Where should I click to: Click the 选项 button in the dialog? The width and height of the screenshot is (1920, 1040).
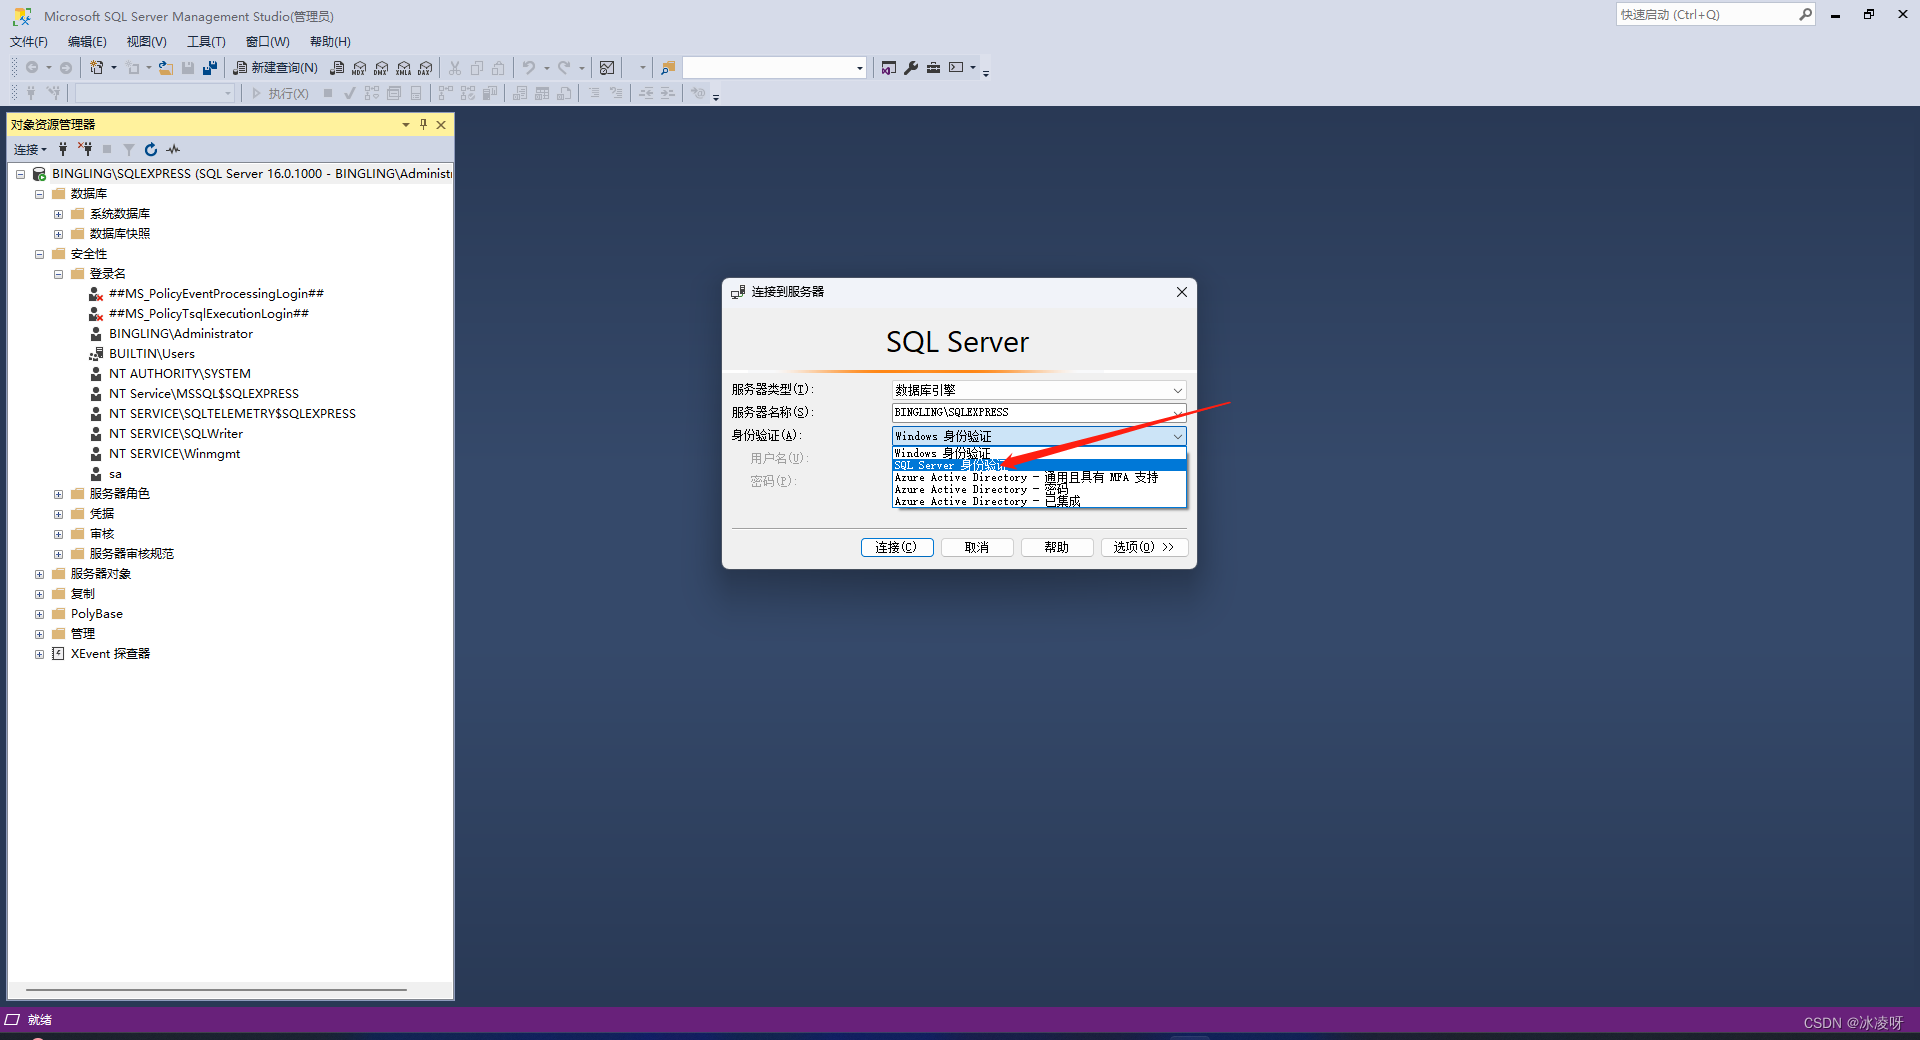tap(1144, 547)
